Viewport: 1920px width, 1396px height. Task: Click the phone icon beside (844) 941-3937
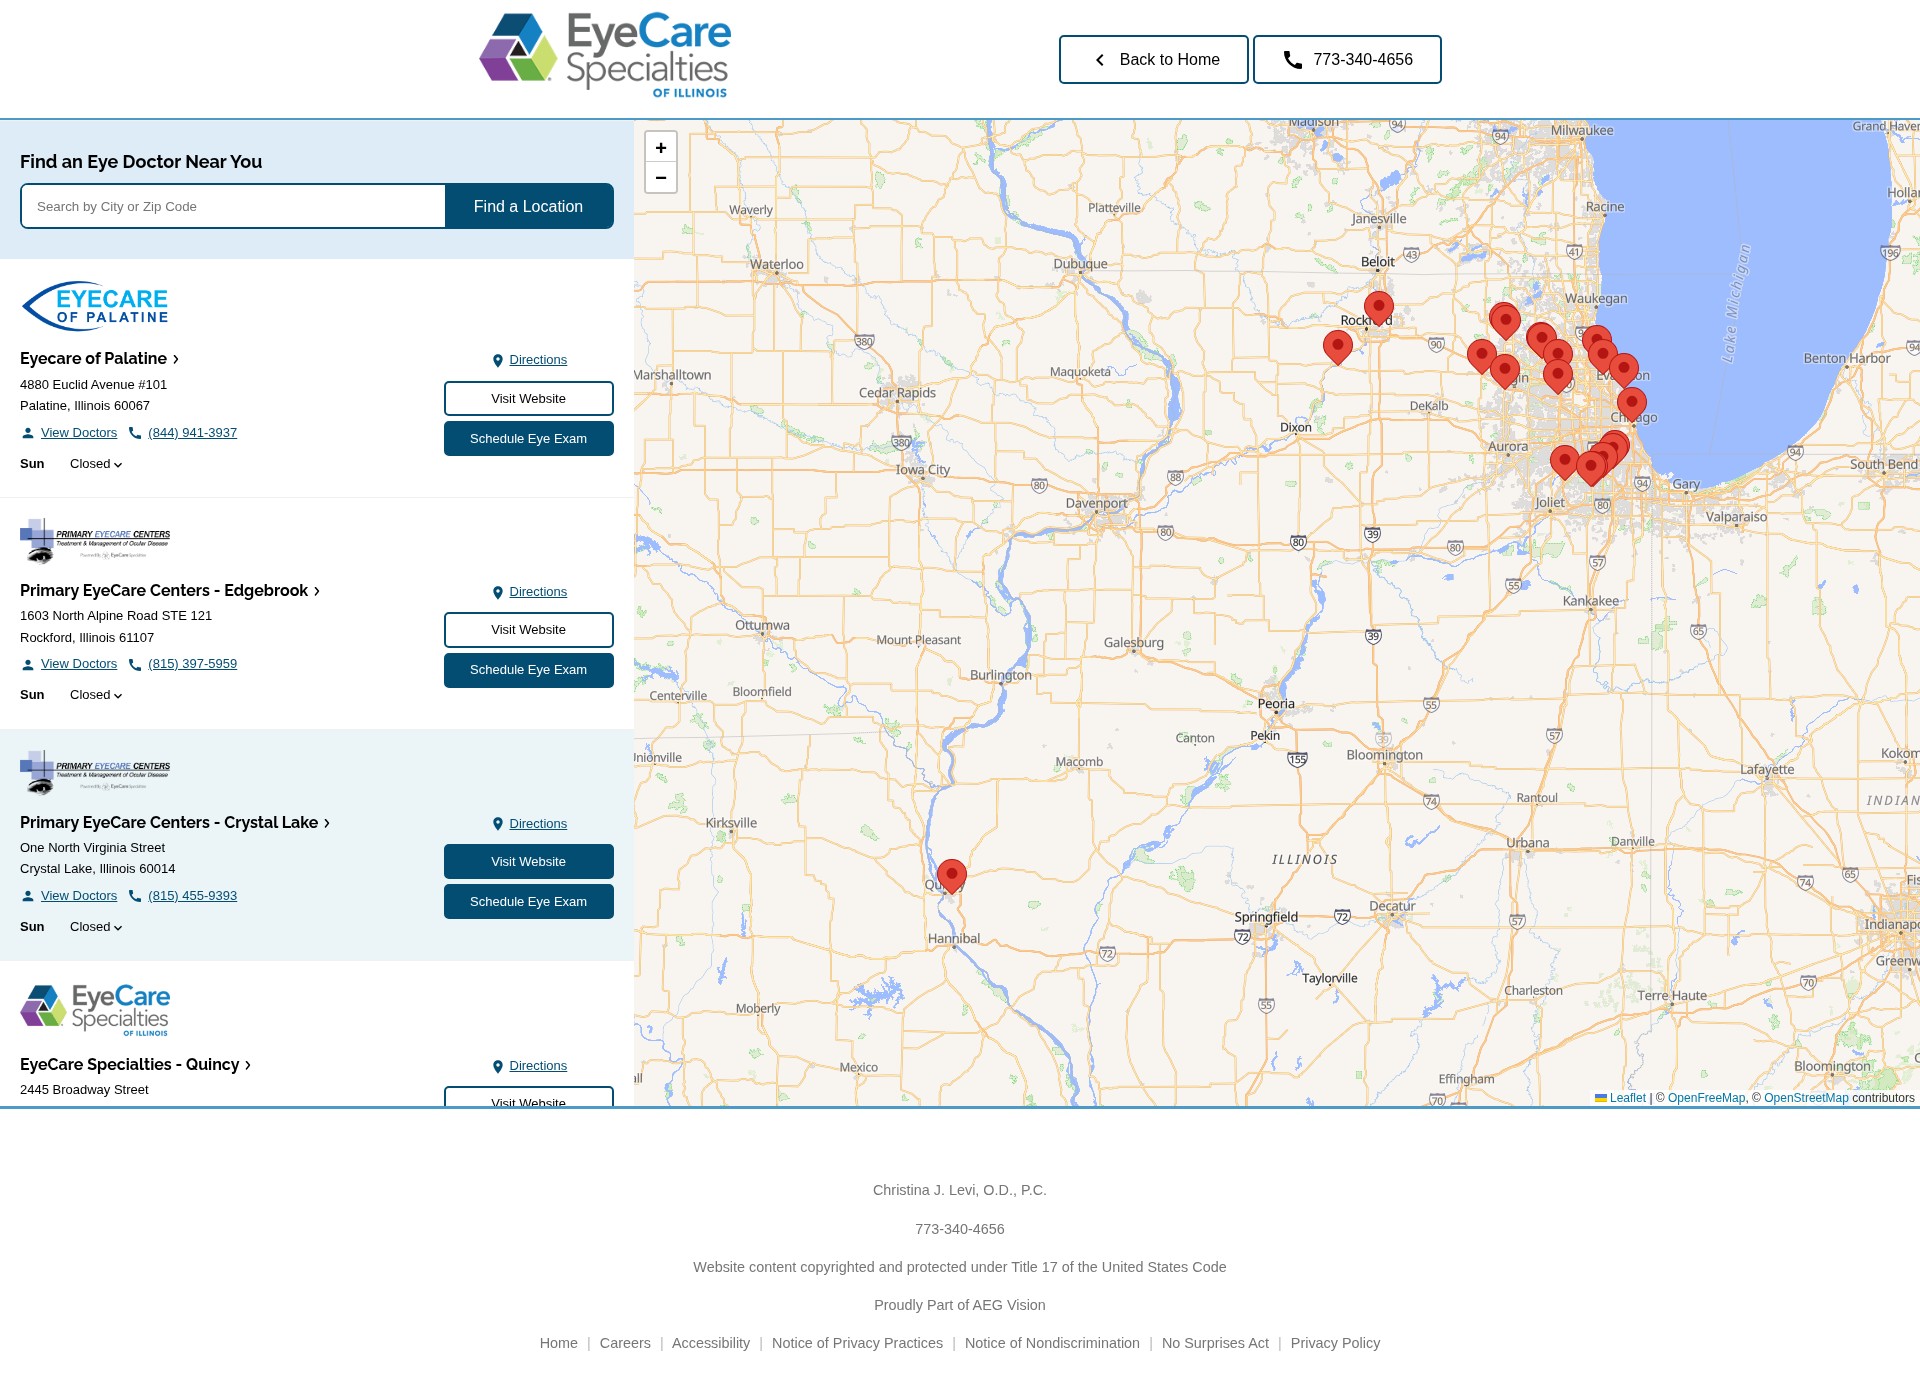(x=135, y=433)
